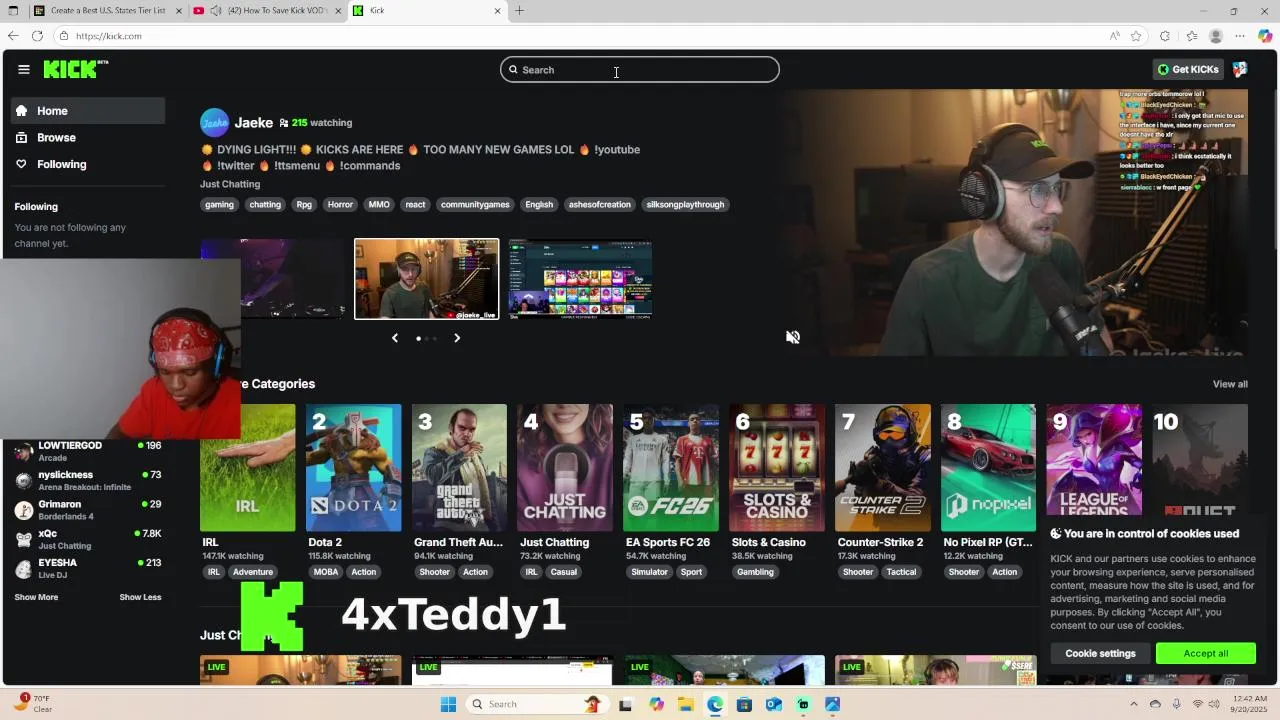Click the Following heart icon
Viewport: 1280px width, 720px height.
coord(22,164)
